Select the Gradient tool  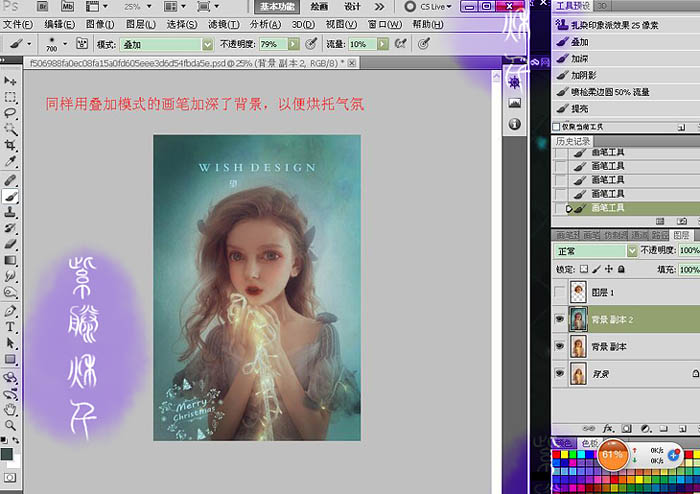click(x=10, y=260)
